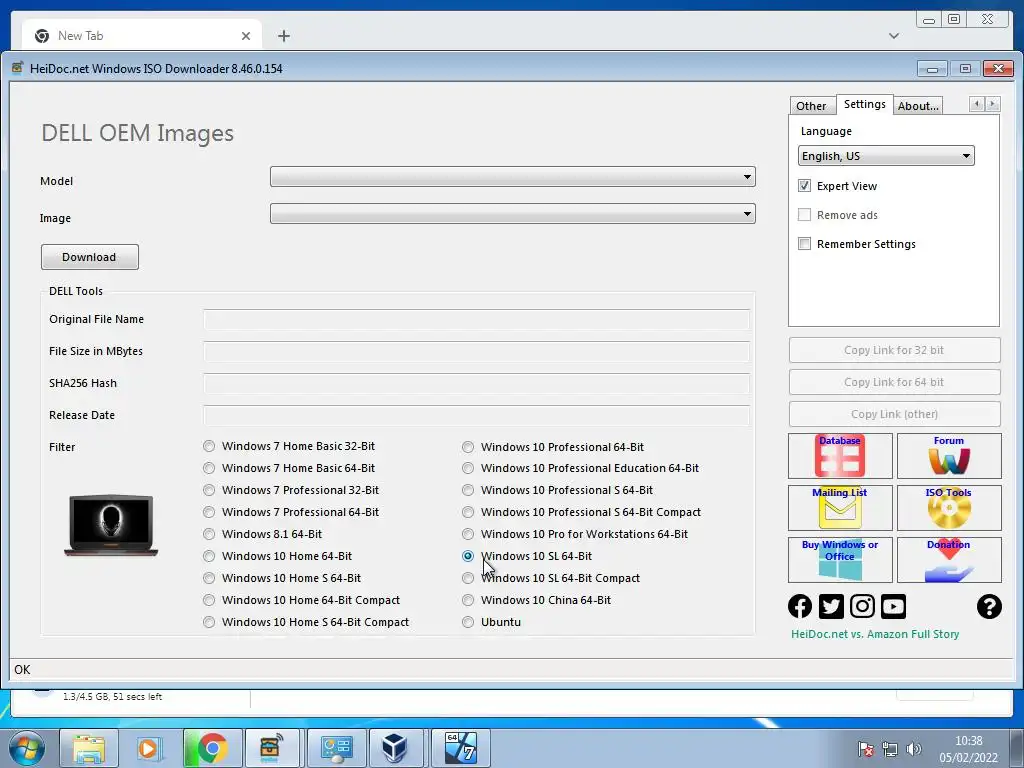Select Windows 8.1 64-Bit filter
Viewport: 1024px width, 768px height.
[209, 534]
